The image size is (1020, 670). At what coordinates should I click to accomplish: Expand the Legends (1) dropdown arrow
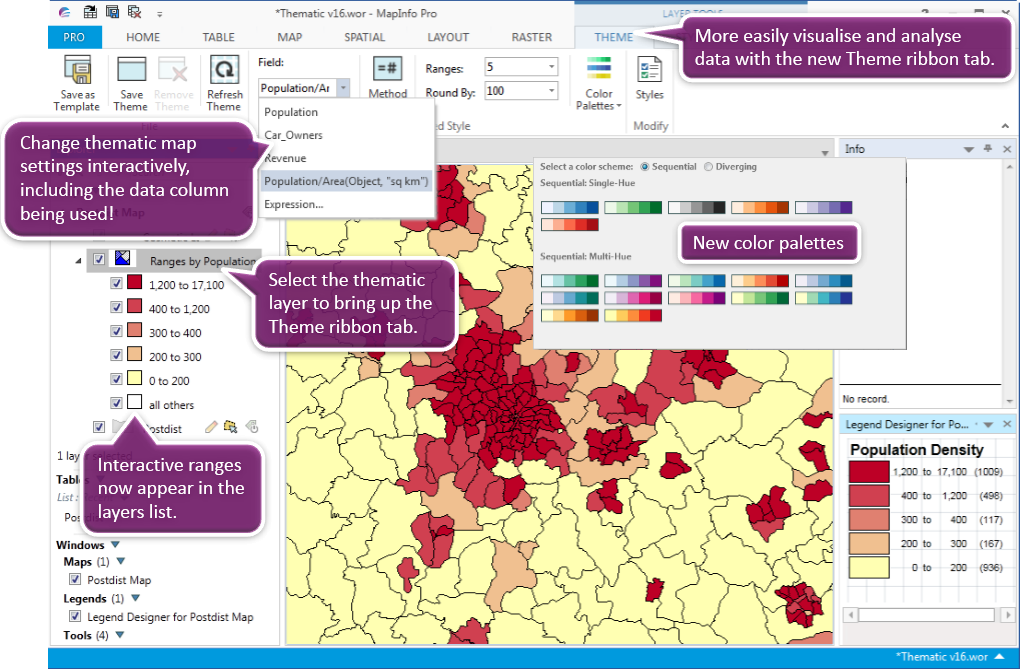click(x=135, y=598)
